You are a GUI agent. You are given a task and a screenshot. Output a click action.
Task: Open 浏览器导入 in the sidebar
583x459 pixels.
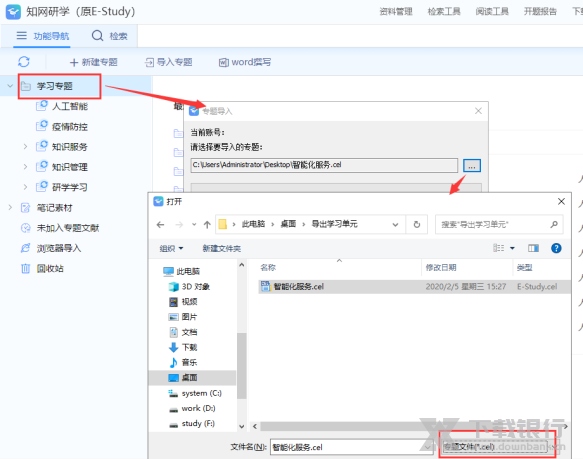pos(59,248)
